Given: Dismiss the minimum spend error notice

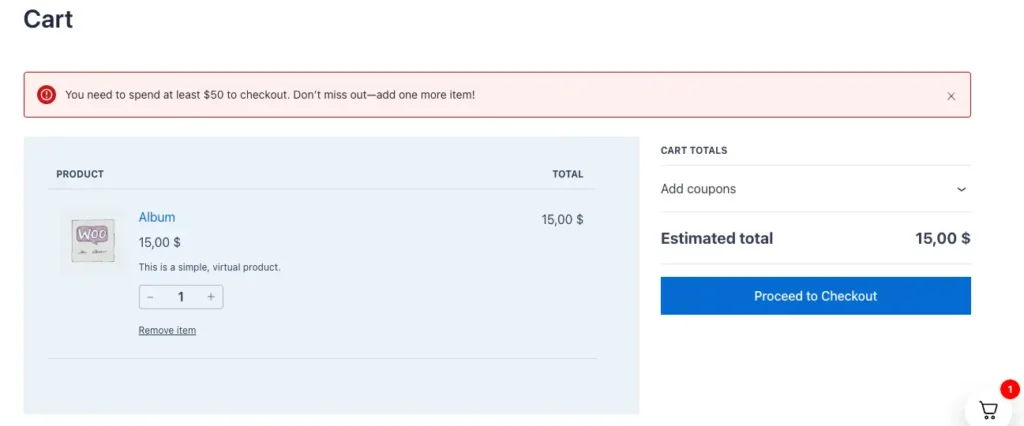Looking at the screenshot, I should pos(951,96).
